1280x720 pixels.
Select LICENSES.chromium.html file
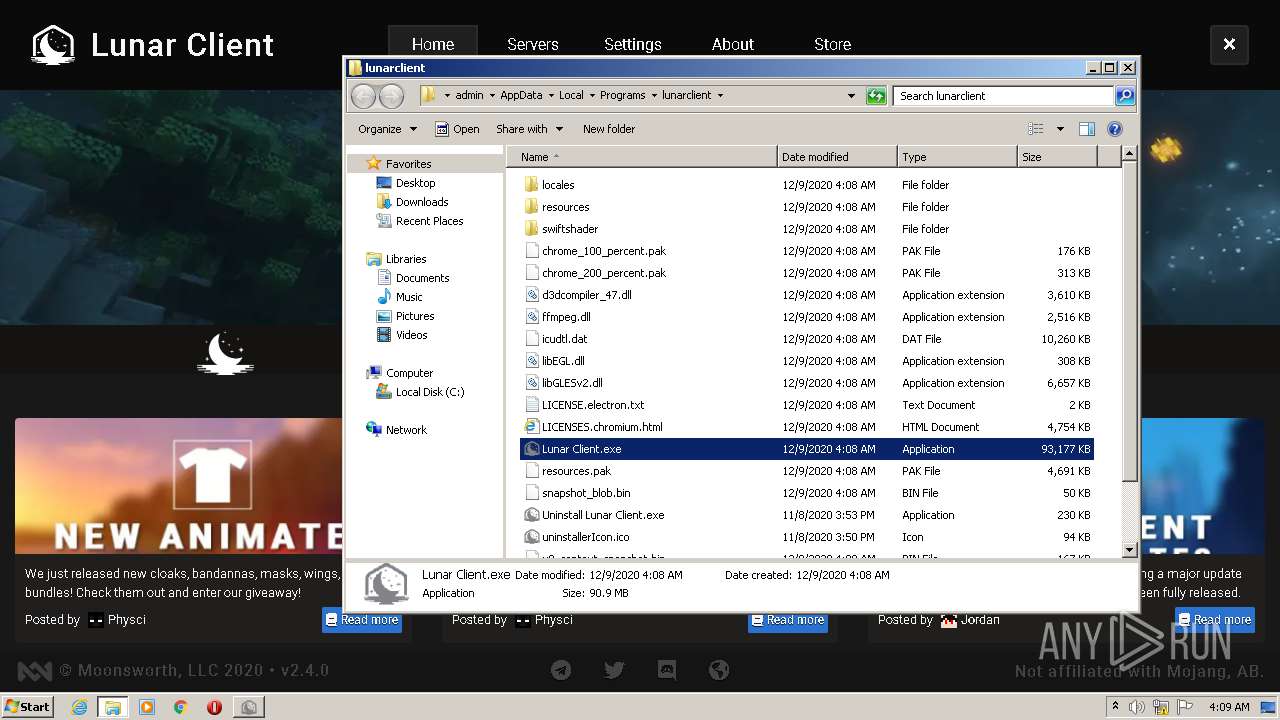[601, 427]
